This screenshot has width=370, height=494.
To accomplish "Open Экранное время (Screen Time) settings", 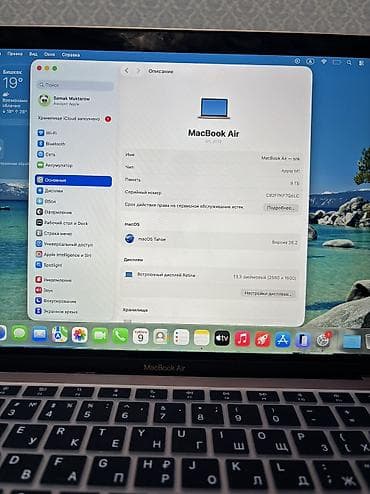I will click(x=56, y=311).
